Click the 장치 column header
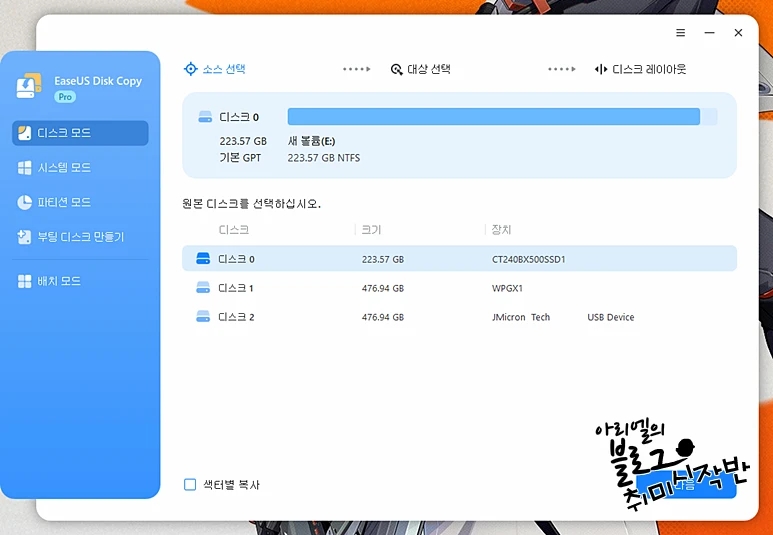The height and width of the screenshot is (535, 773). [x=501, y=230]
